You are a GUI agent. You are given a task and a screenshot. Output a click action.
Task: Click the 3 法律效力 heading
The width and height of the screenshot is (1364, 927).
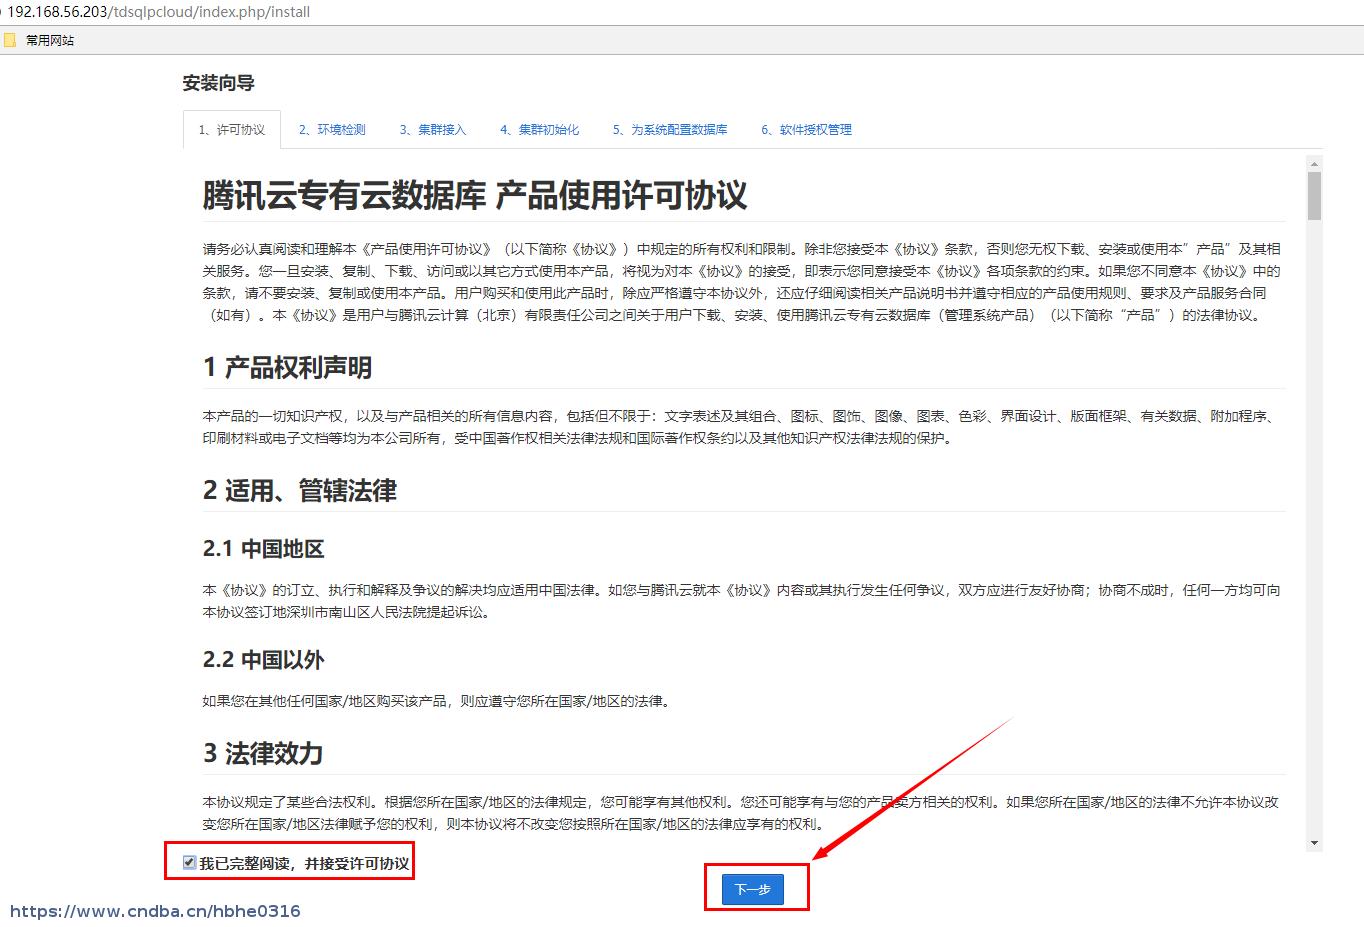coord(263,752)
